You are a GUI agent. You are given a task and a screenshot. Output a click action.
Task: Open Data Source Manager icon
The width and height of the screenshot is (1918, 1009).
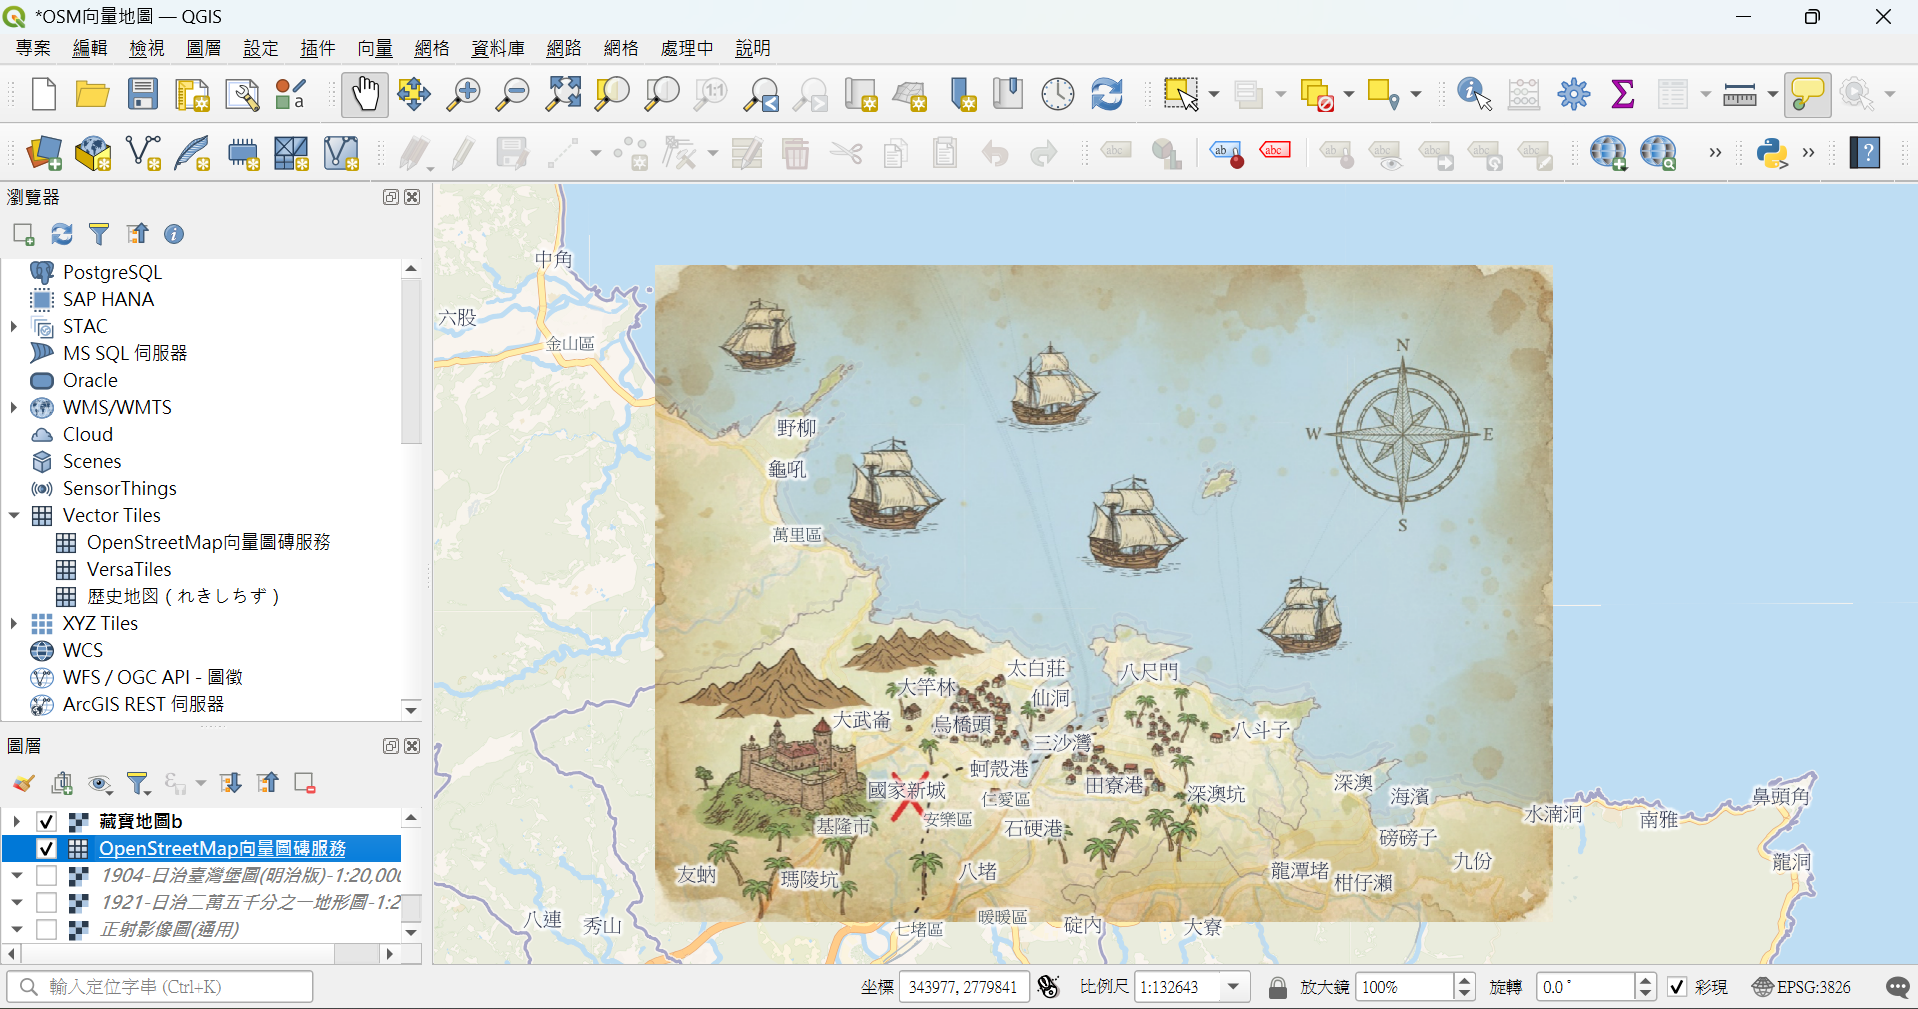point(44,153)
